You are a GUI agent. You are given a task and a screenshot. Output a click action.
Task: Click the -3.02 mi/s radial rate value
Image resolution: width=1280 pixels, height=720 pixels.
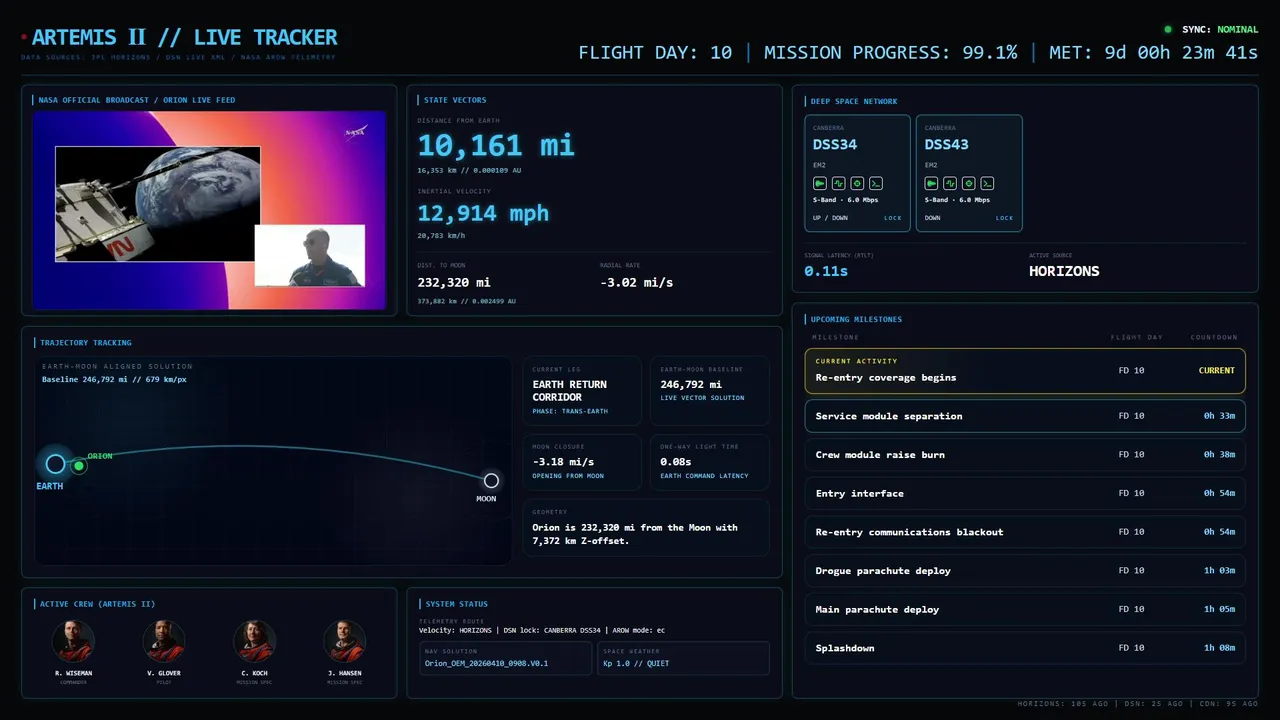636,283
